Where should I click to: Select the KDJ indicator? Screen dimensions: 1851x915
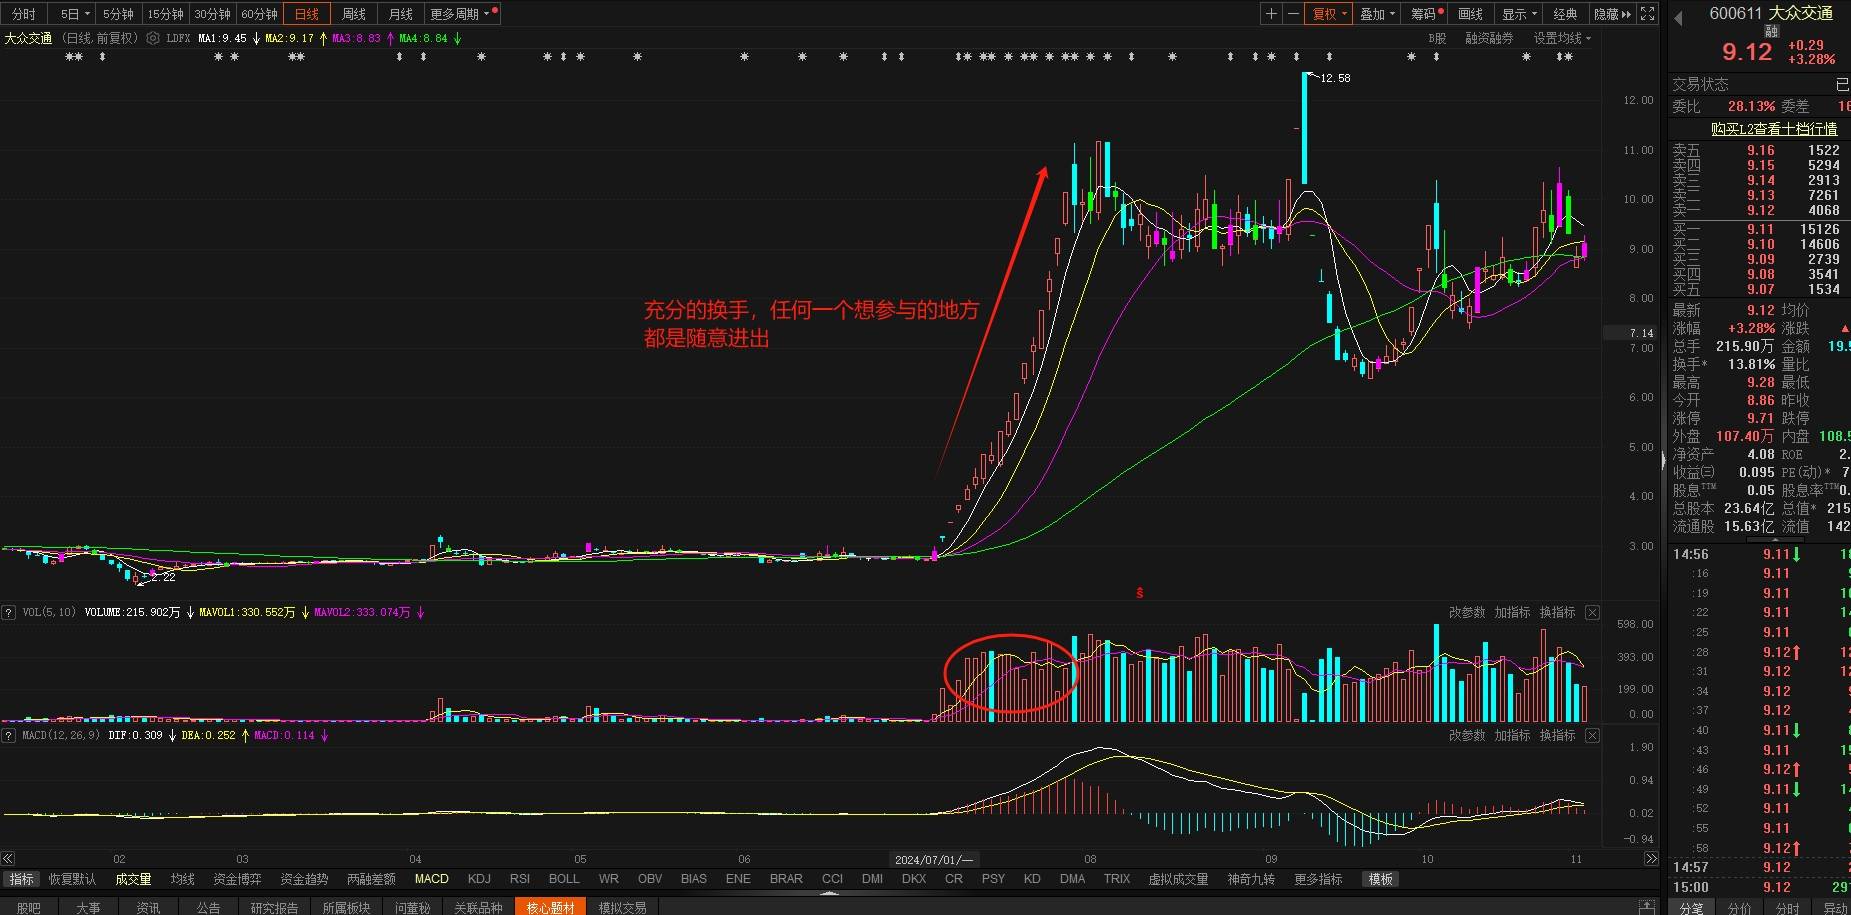pyautogui.click(x=479, y=879)
